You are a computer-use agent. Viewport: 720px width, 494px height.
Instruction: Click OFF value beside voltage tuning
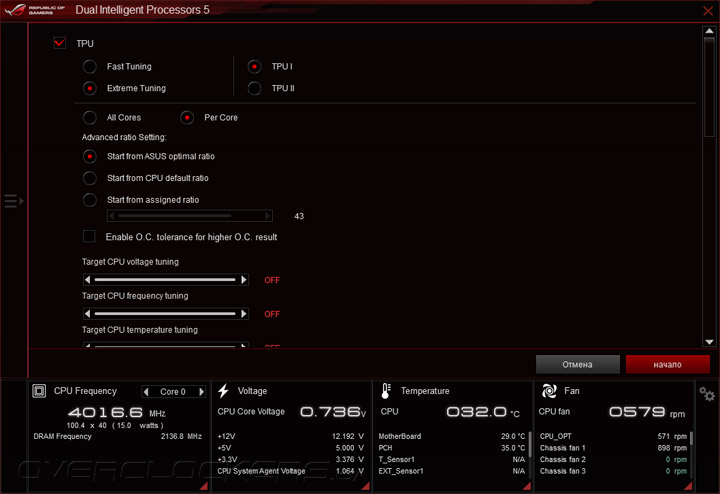(272, 280)
